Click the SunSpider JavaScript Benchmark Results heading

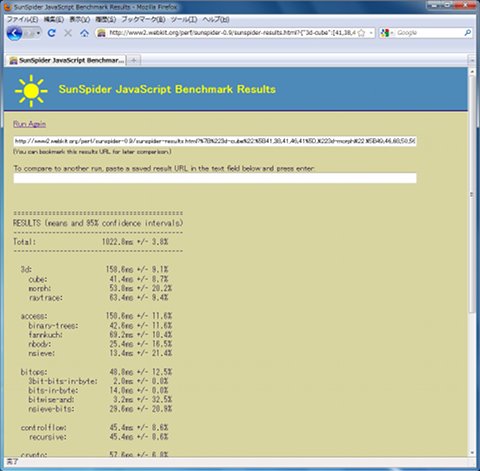coord(167,89)
